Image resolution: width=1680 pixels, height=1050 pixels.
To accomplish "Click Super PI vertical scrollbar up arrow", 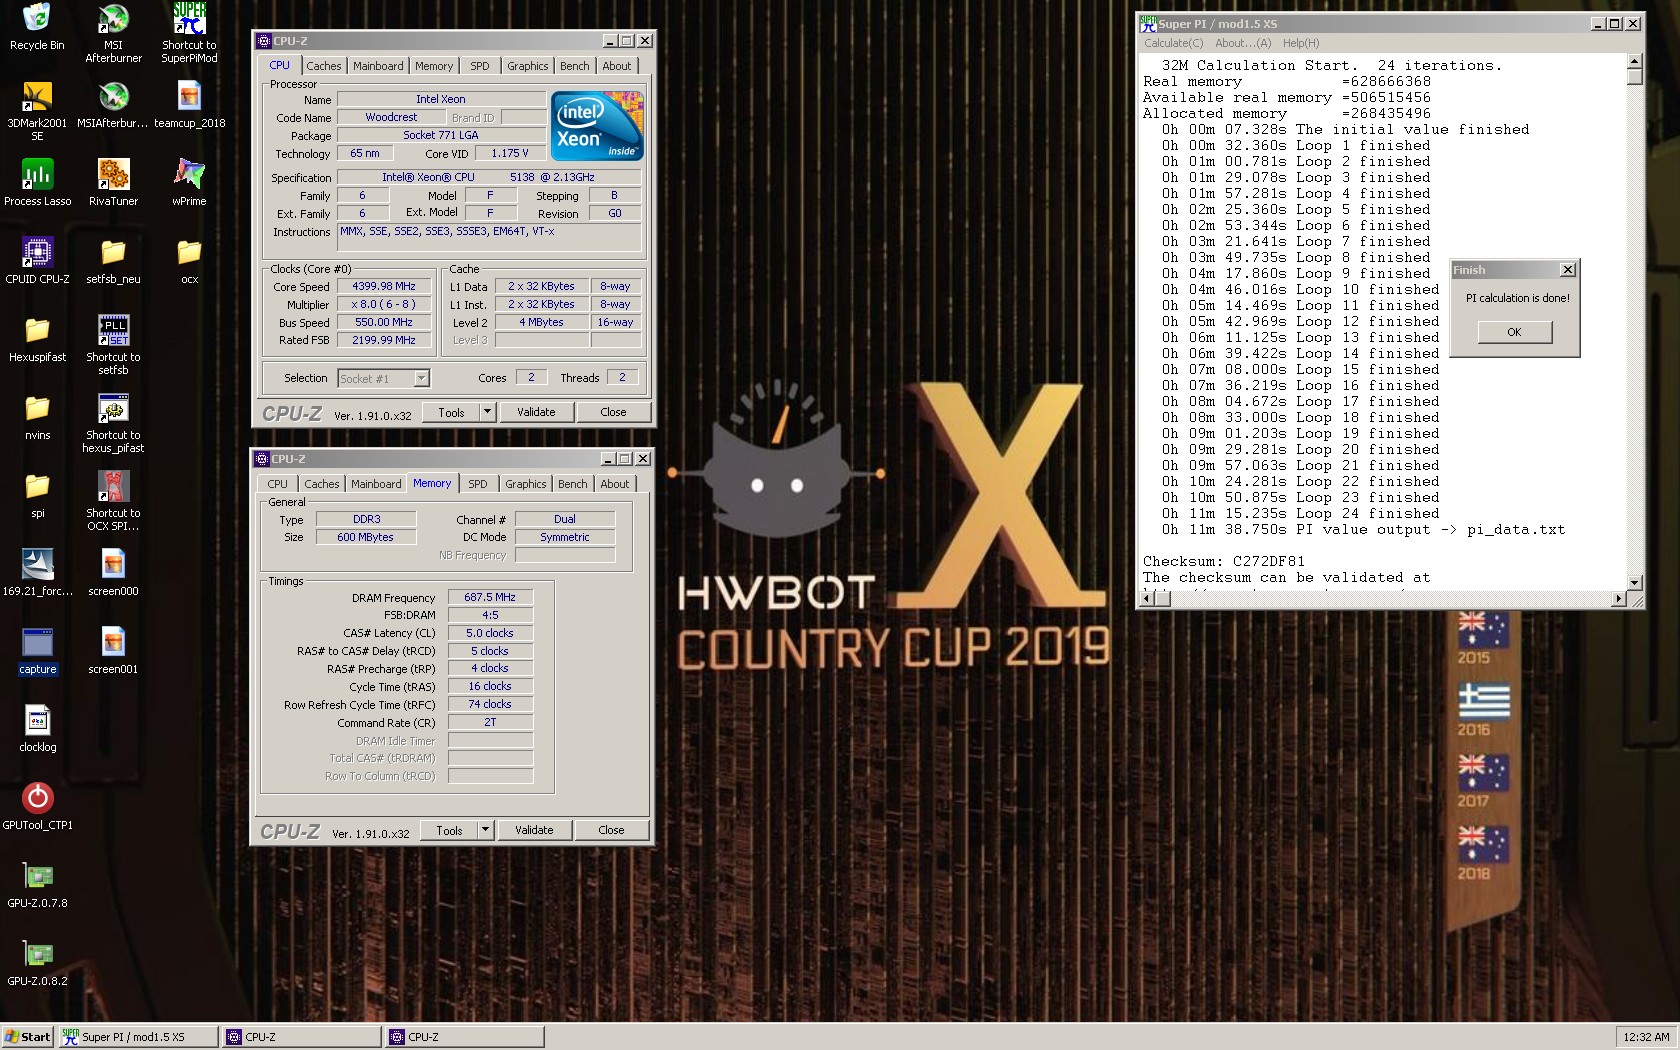I will (x=1634, y=61).
